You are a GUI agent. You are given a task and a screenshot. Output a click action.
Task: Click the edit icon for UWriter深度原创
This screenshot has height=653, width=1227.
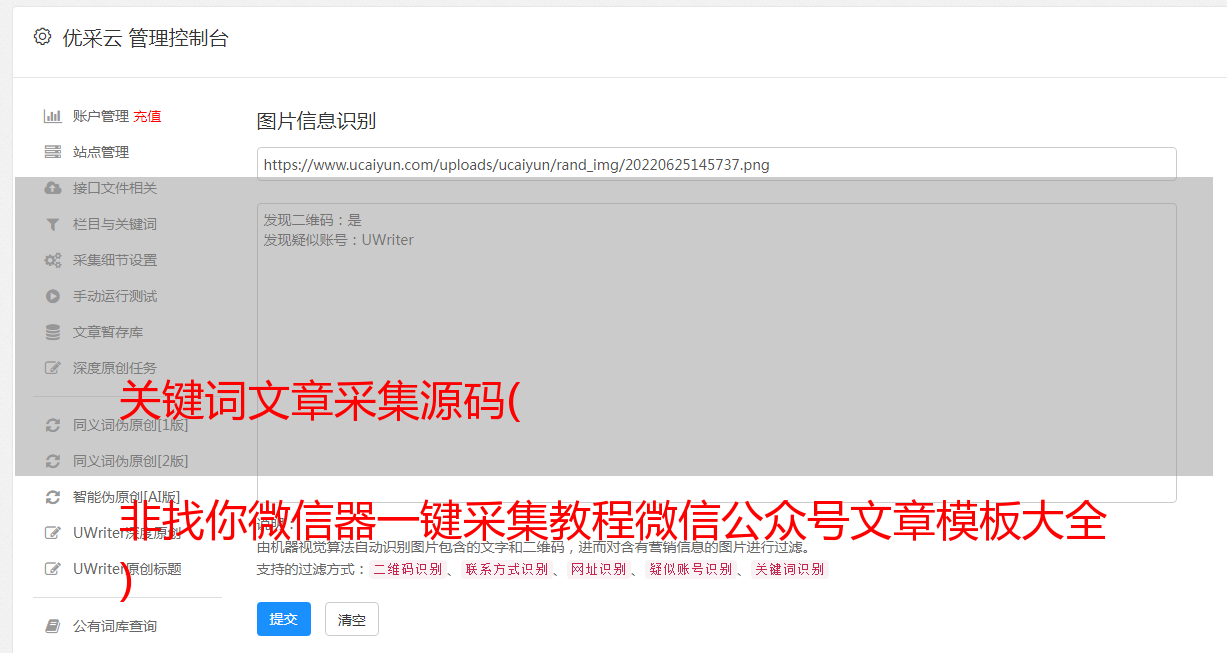click(x=53, y=533)
